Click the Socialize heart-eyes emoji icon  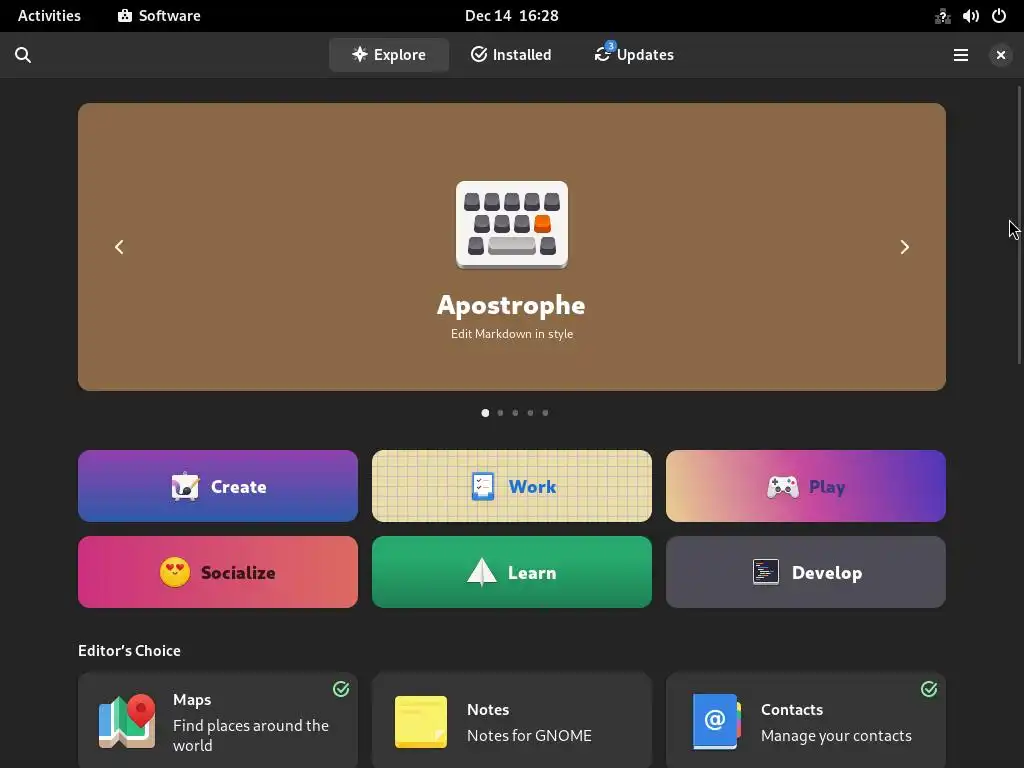click(x=175, y=572)
